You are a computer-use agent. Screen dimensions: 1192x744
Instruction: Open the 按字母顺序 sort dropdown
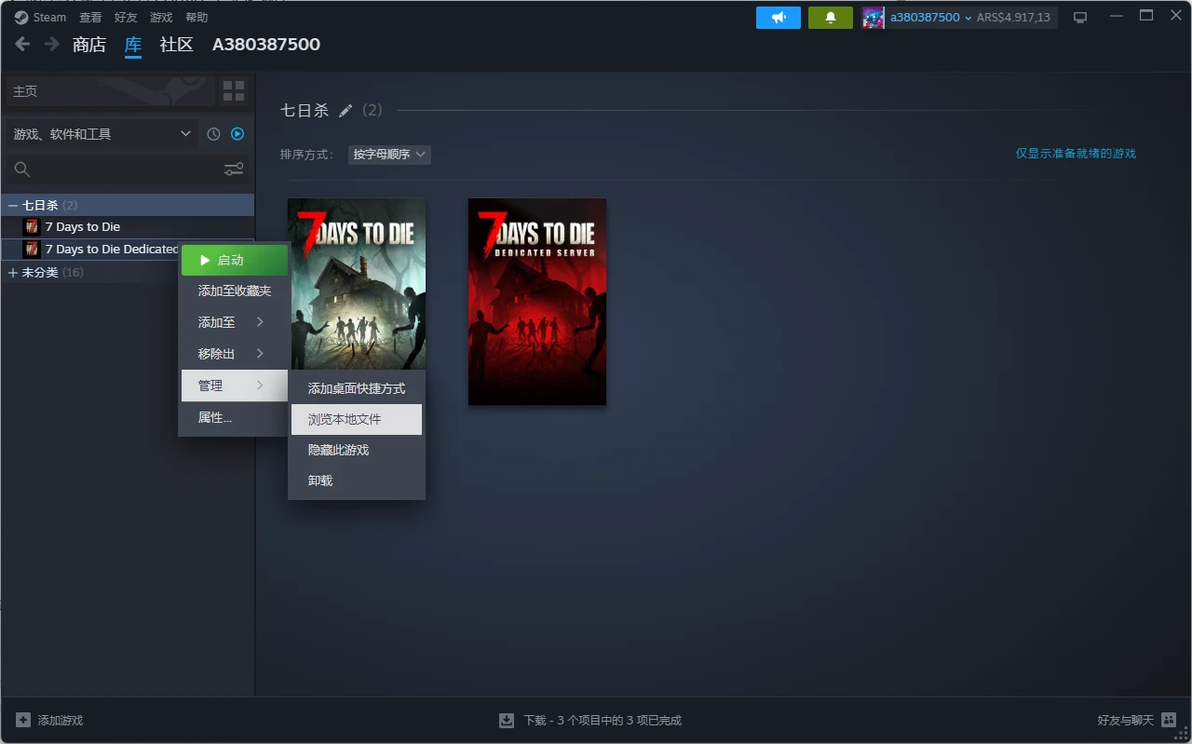tap(389, 154)
